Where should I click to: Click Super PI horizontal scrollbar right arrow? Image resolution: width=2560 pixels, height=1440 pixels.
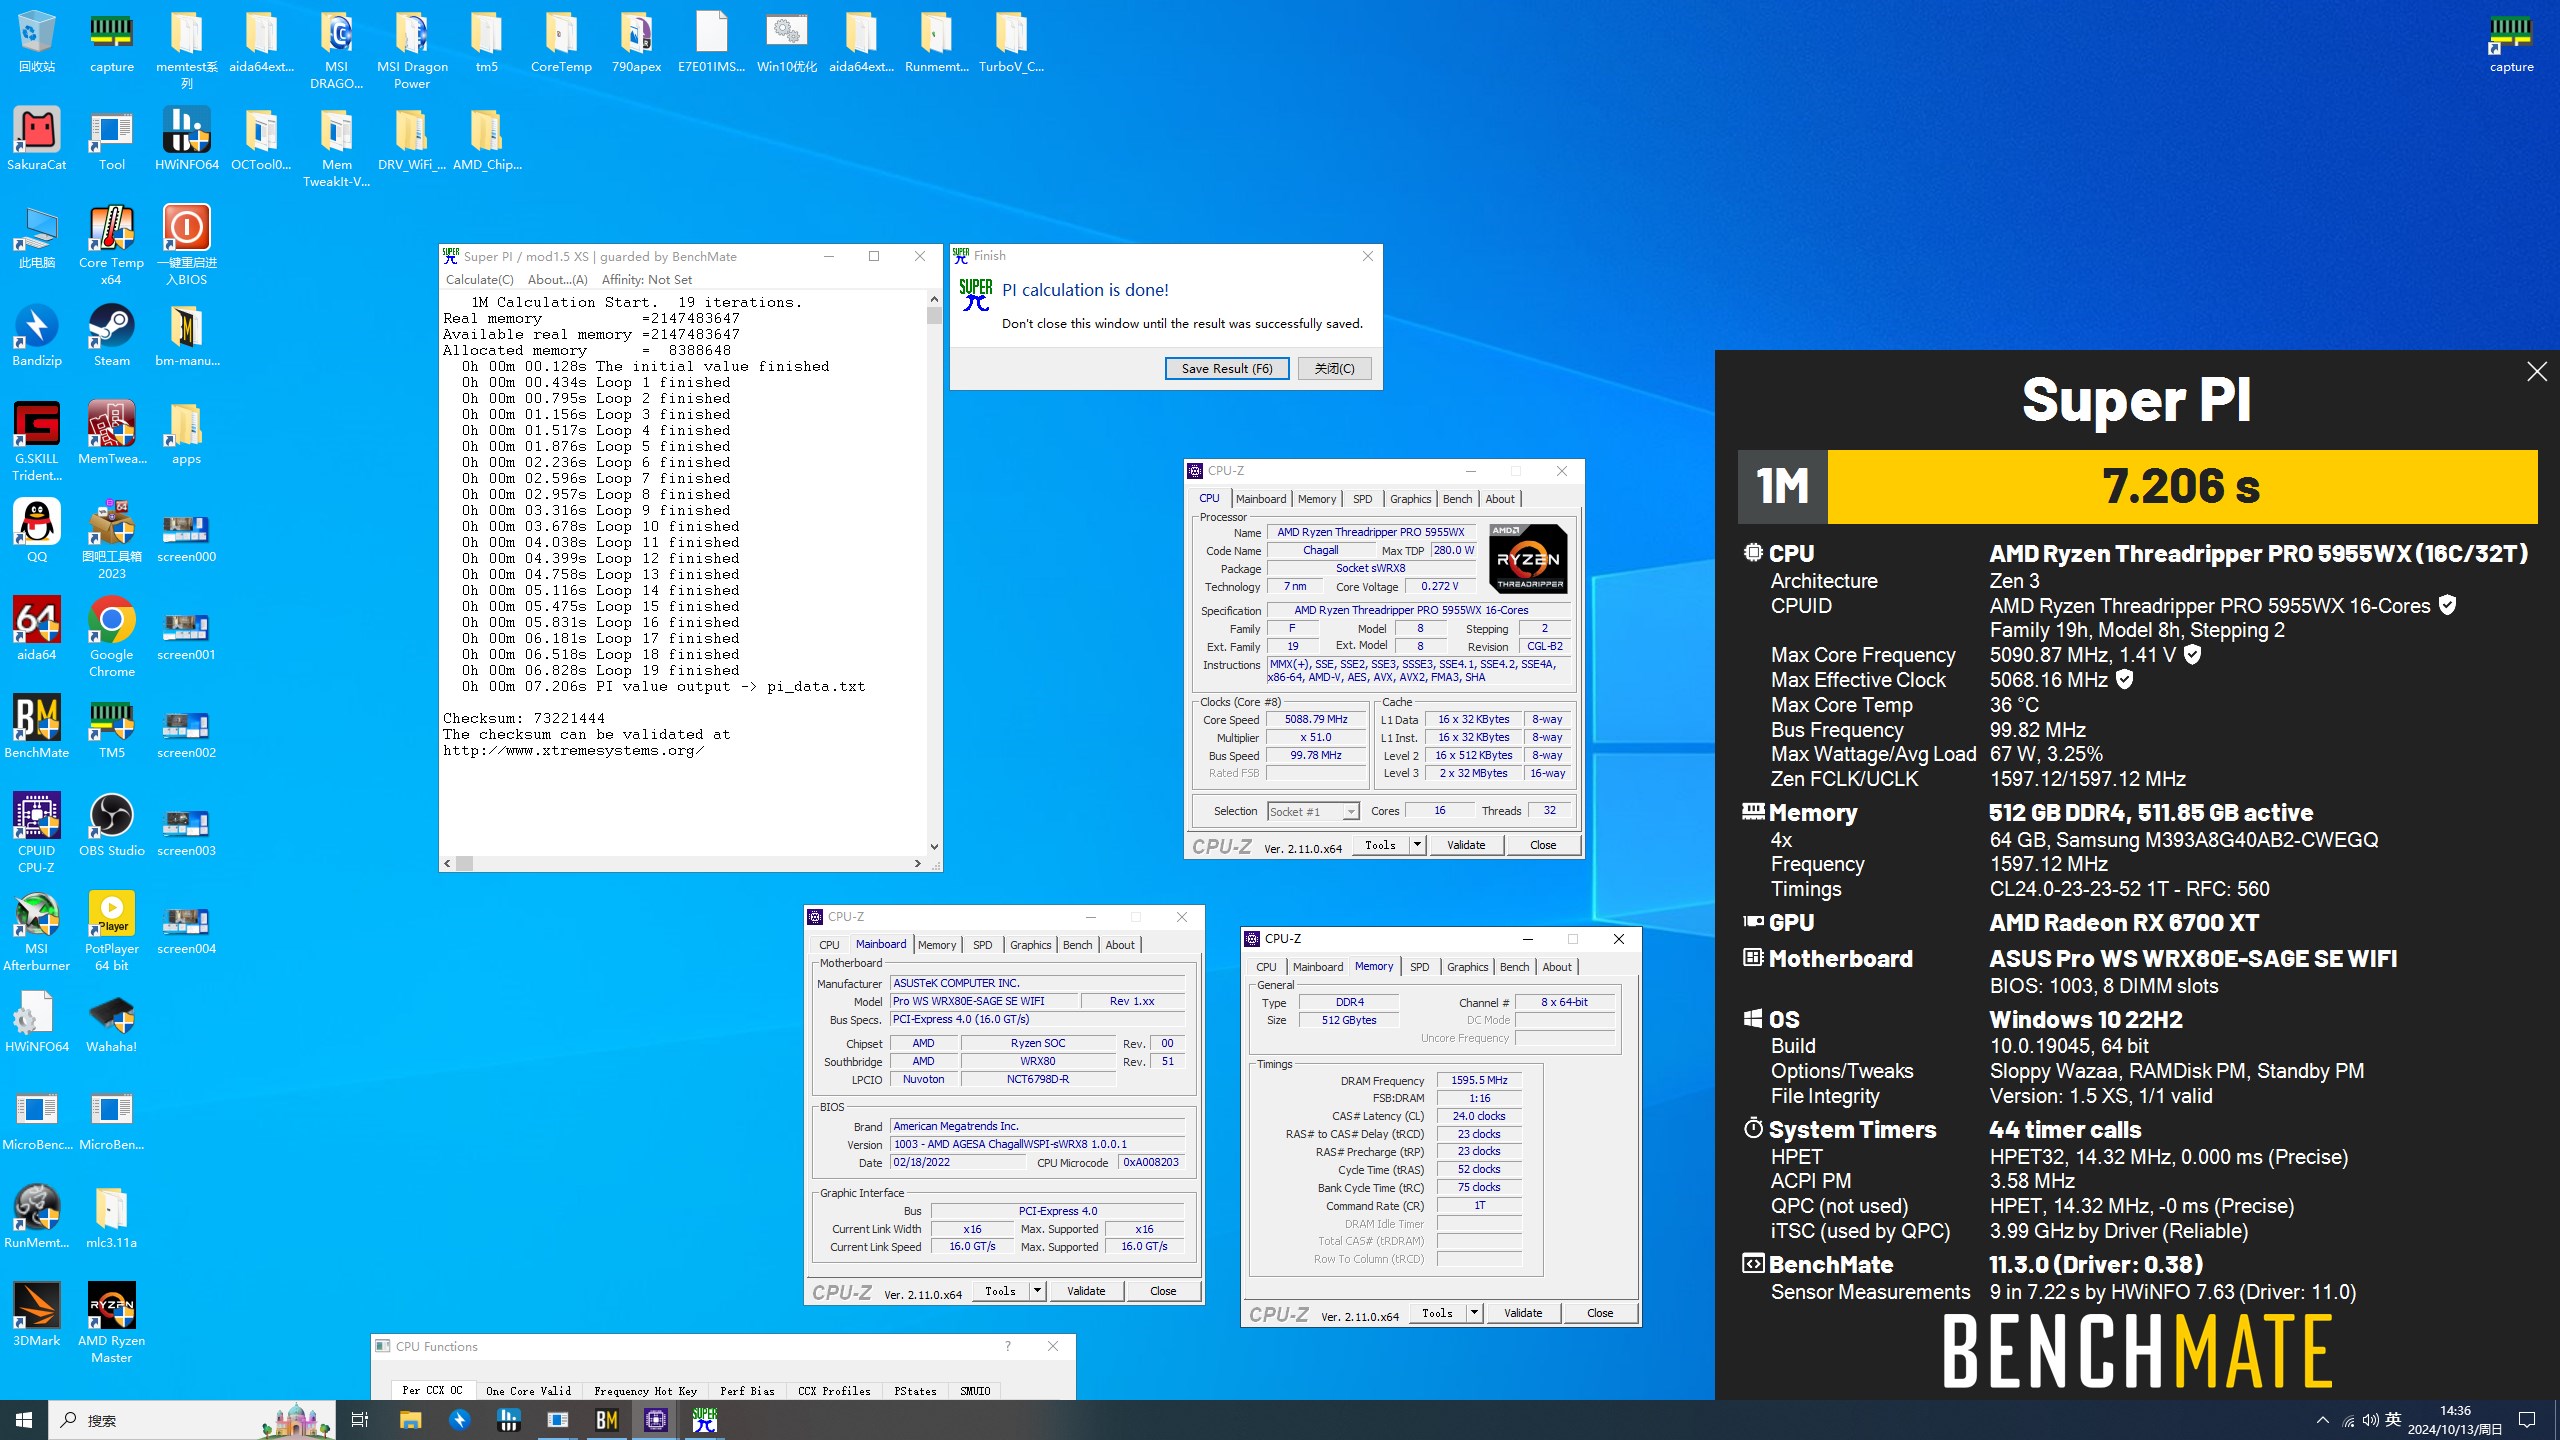917,863
